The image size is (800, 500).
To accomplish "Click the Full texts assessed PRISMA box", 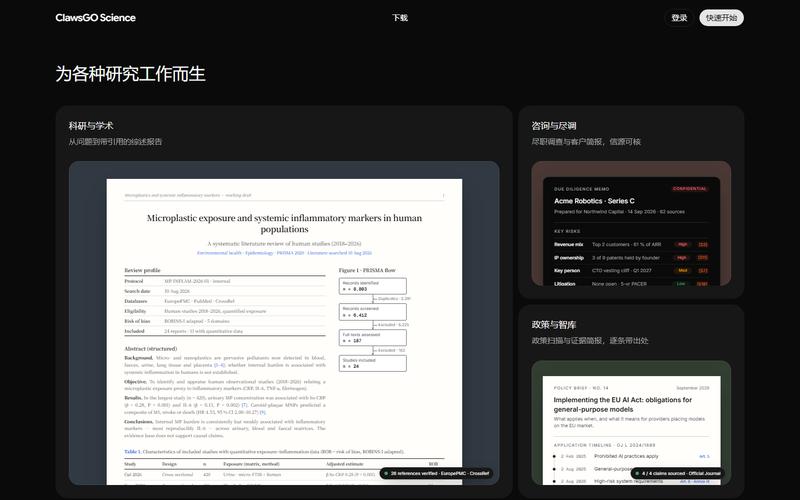I will click(x=372, y=337).
